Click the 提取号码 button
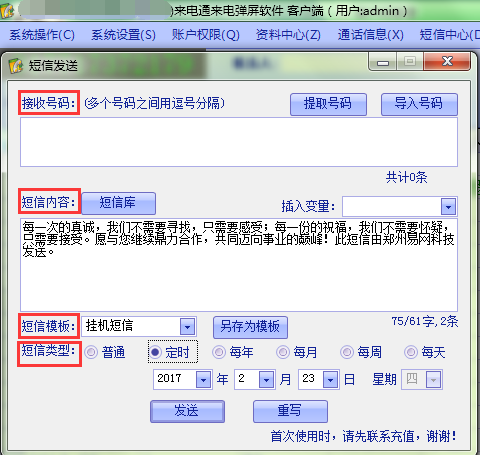This screenshot has height=455, width=480. (x=328, y=104)
